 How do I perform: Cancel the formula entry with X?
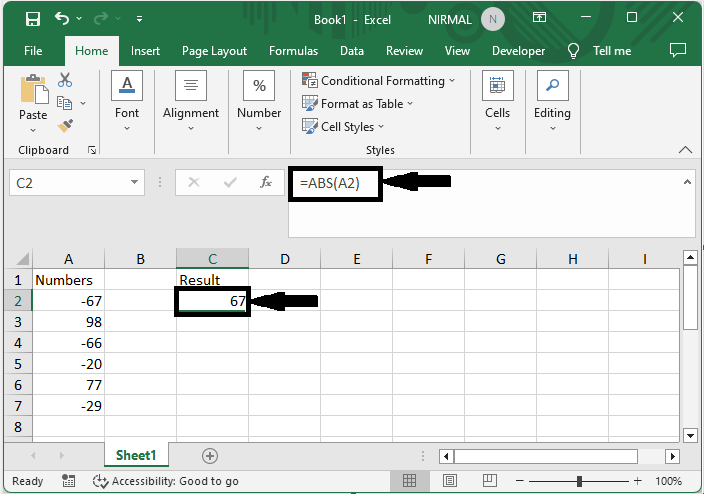(x=194, y=182)
